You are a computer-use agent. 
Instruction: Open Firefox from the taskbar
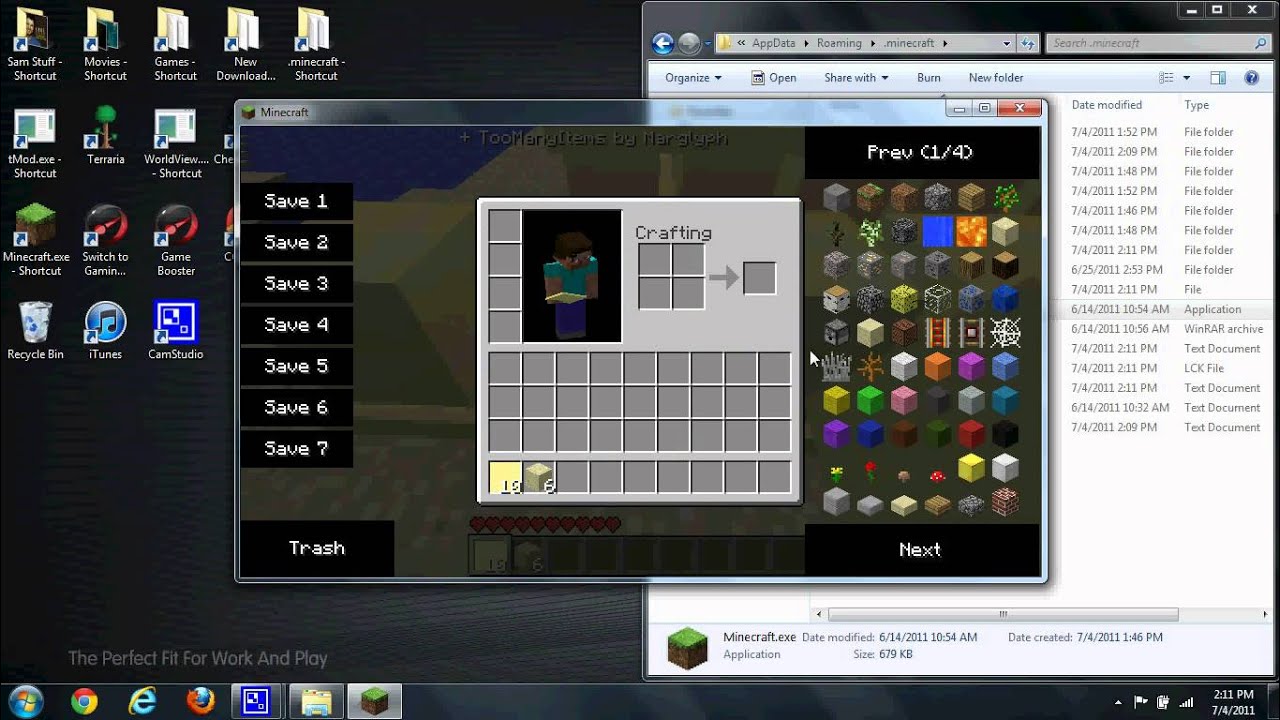(x=200, y=701)
